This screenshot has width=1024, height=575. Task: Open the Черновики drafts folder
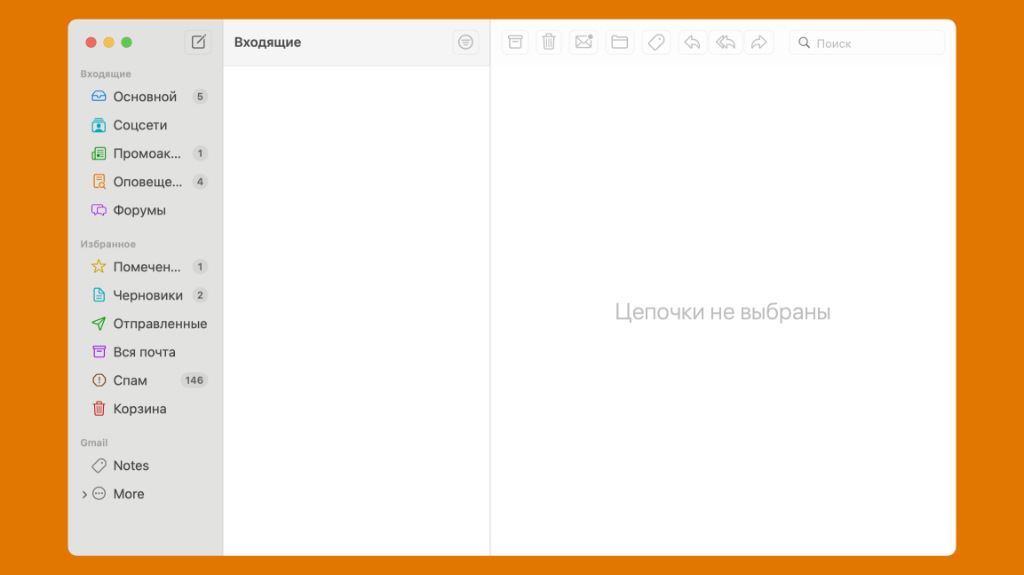coord(147,295)
